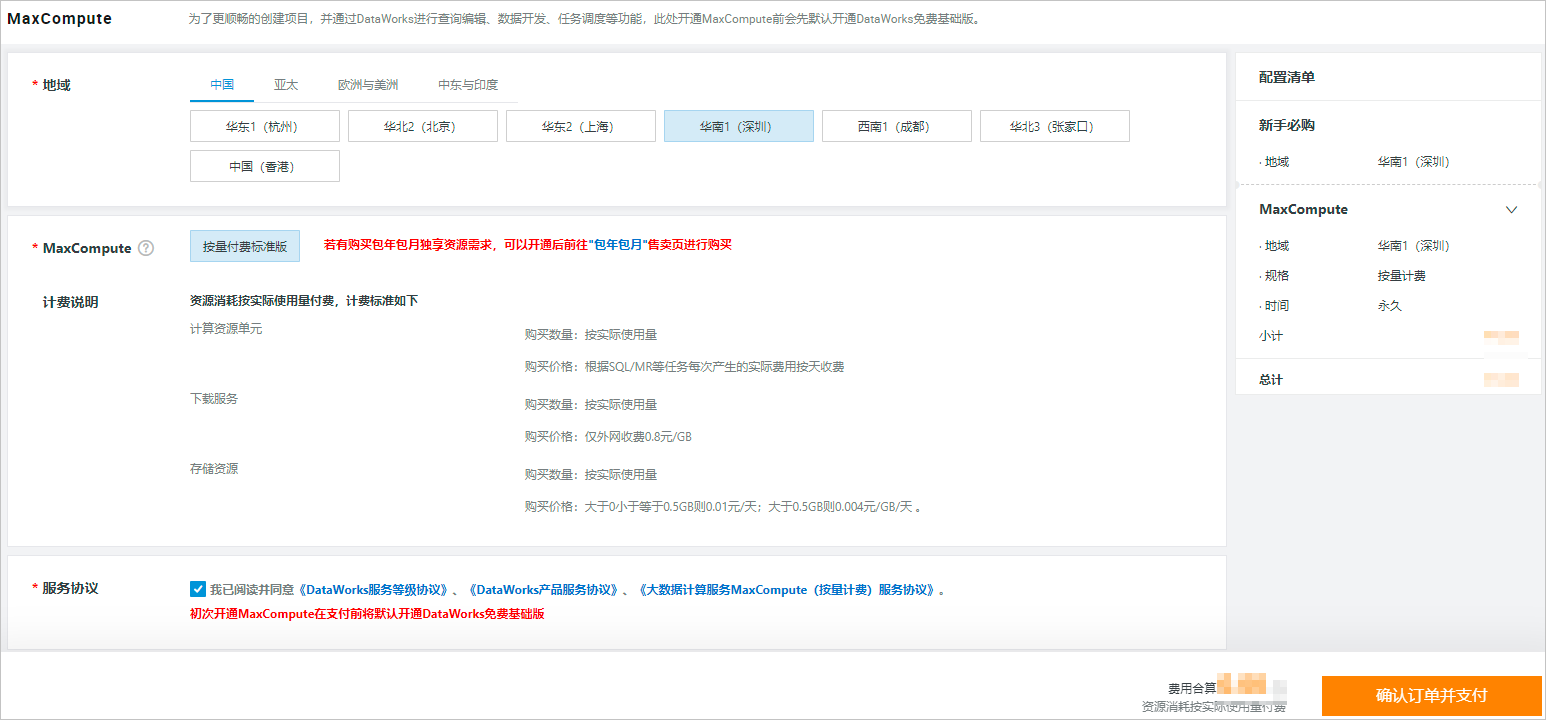
Task: Select region 华北3（张家口）
Action: click(1055, 126)
